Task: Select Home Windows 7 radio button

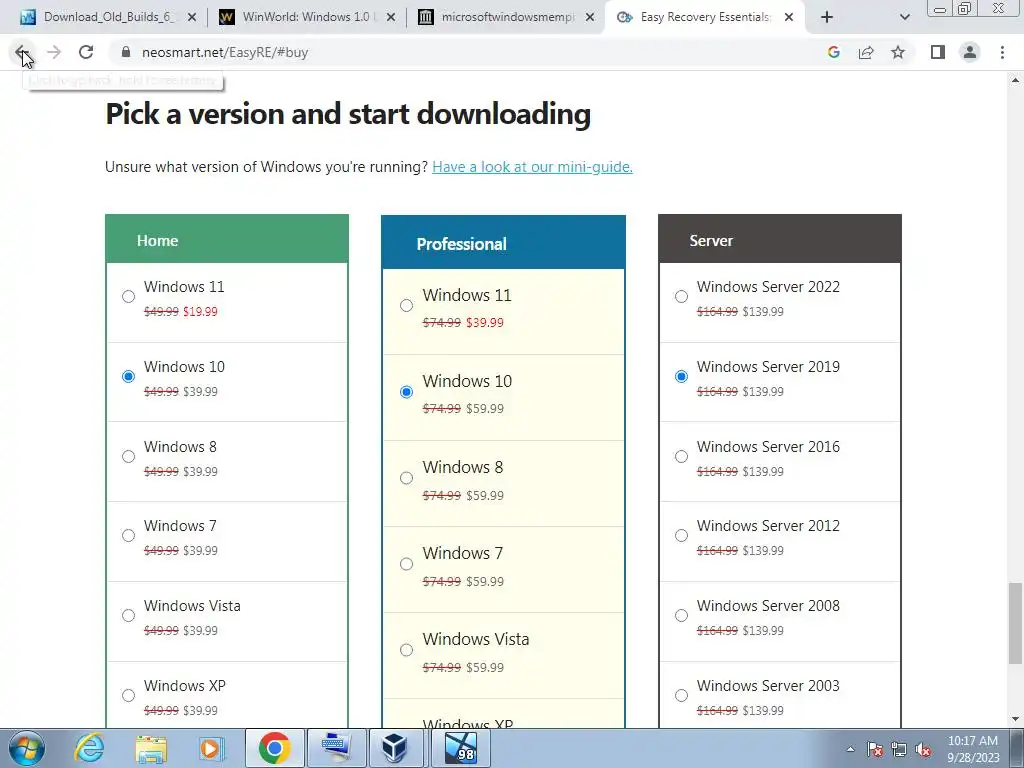Action: tap(129, 536)
